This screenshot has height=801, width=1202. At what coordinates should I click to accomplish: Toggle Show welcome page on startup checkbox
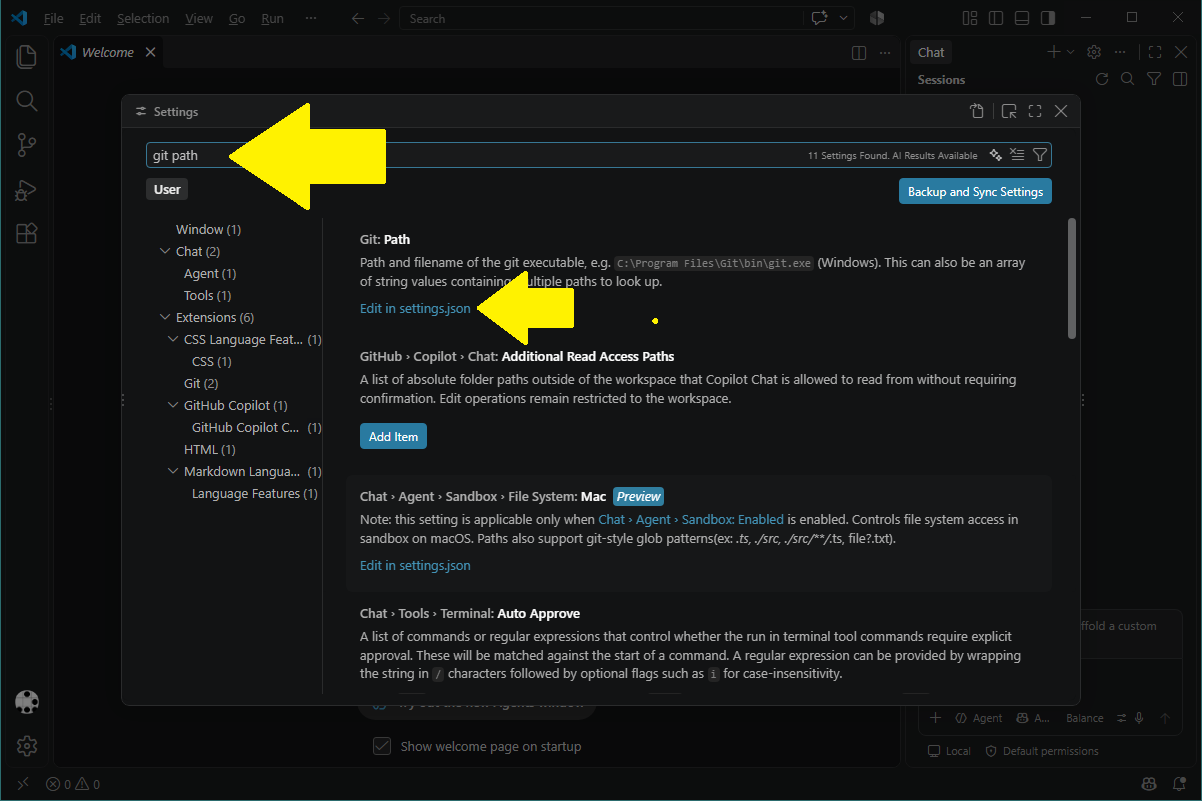click(x=381, y=746)
